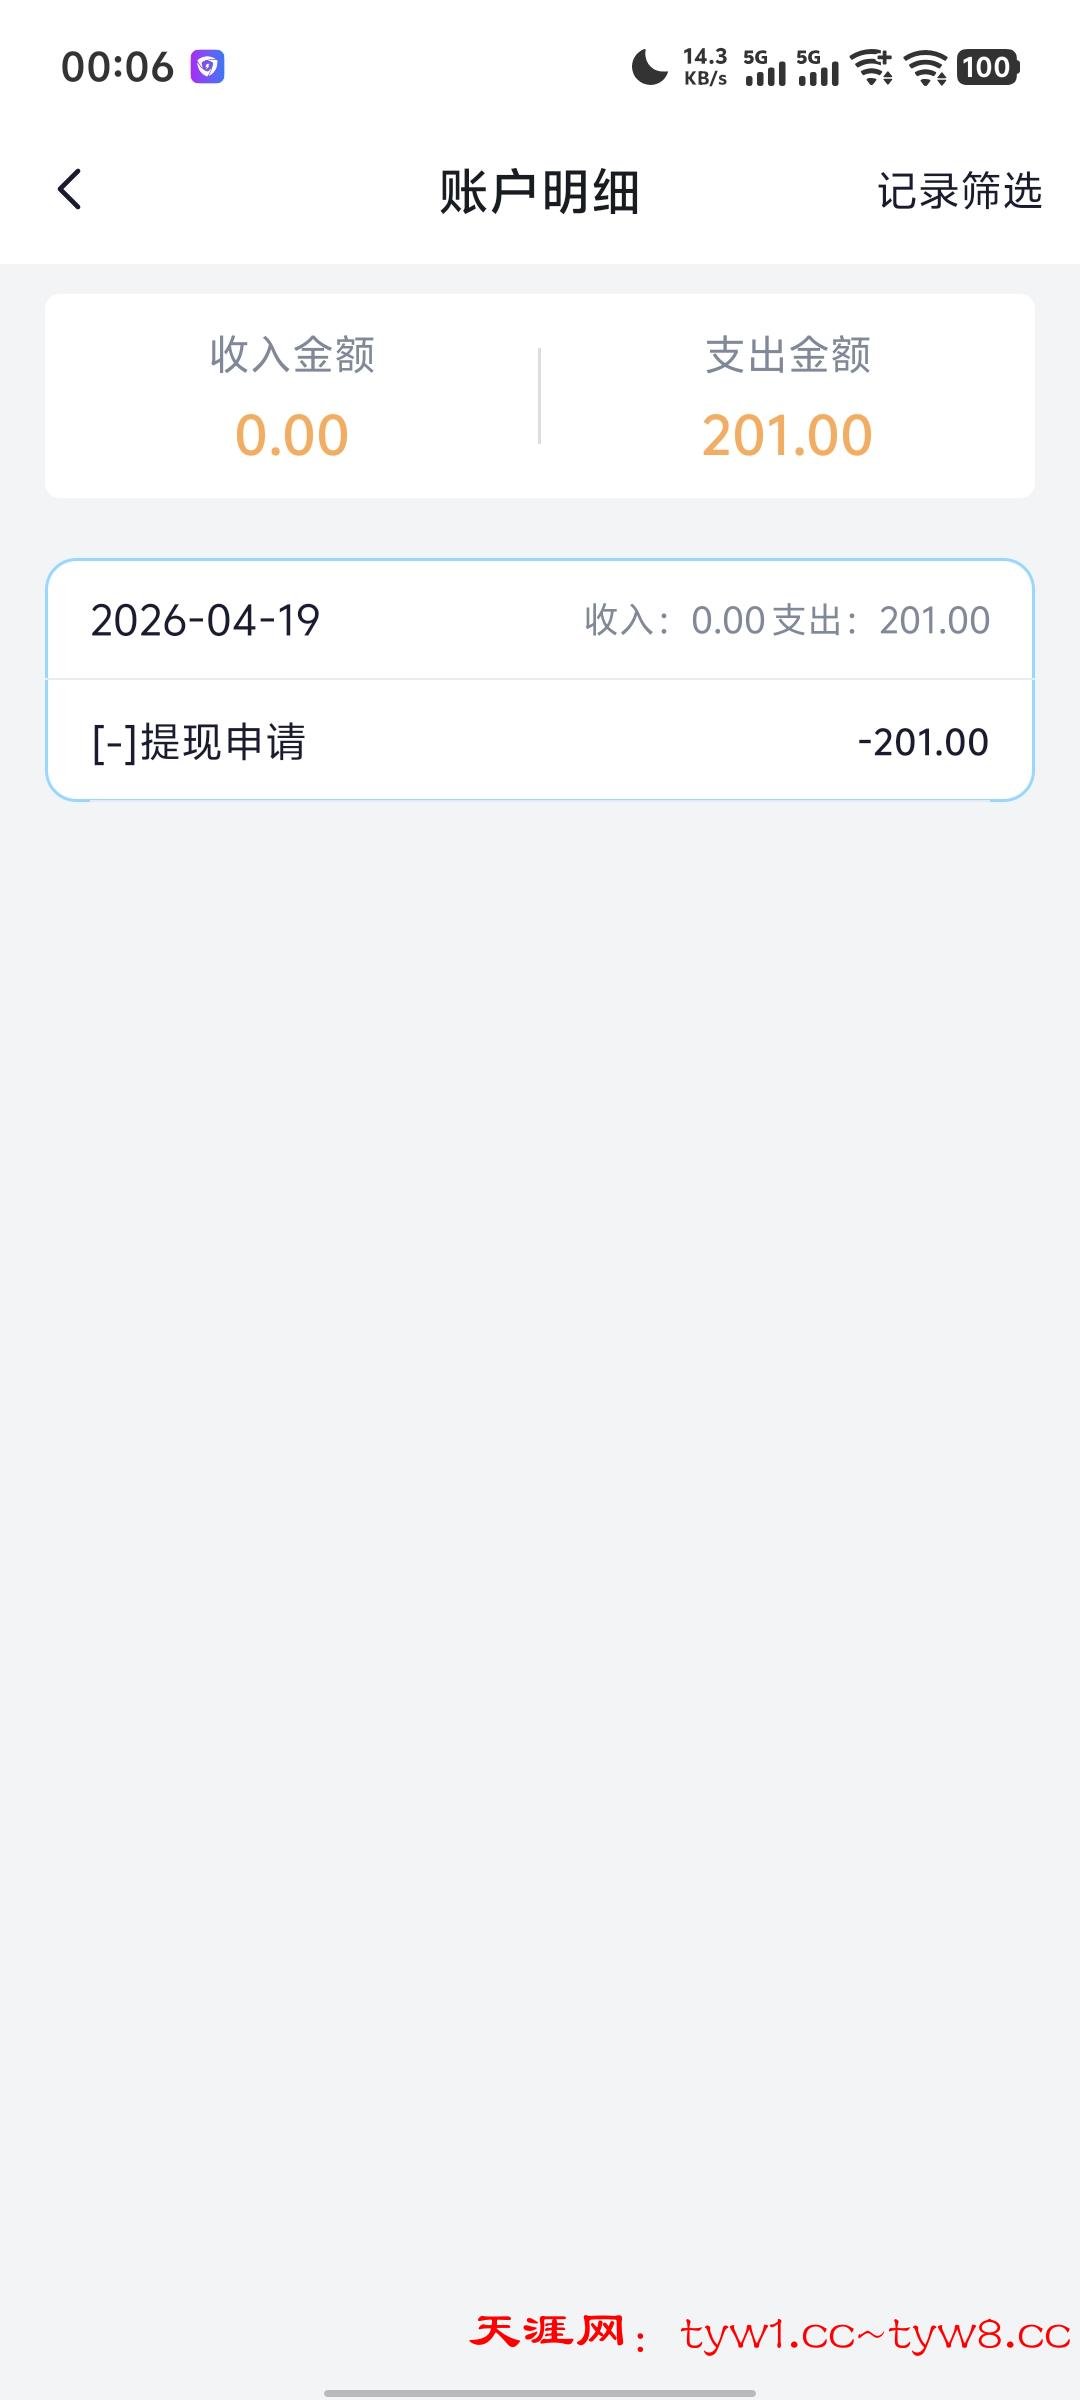The image size is (1080, 2400).
Task: Tap the Wi-Fi icon with plus sign
Action: (872, 67)
